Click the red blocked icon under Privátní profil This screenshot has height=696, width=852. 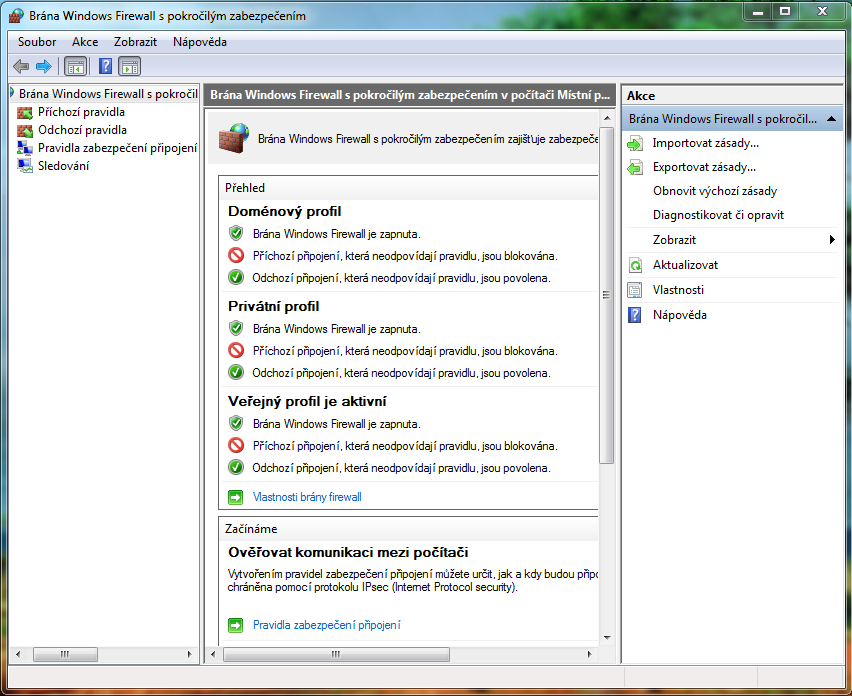pyautogui.click(x=236, y=350)
